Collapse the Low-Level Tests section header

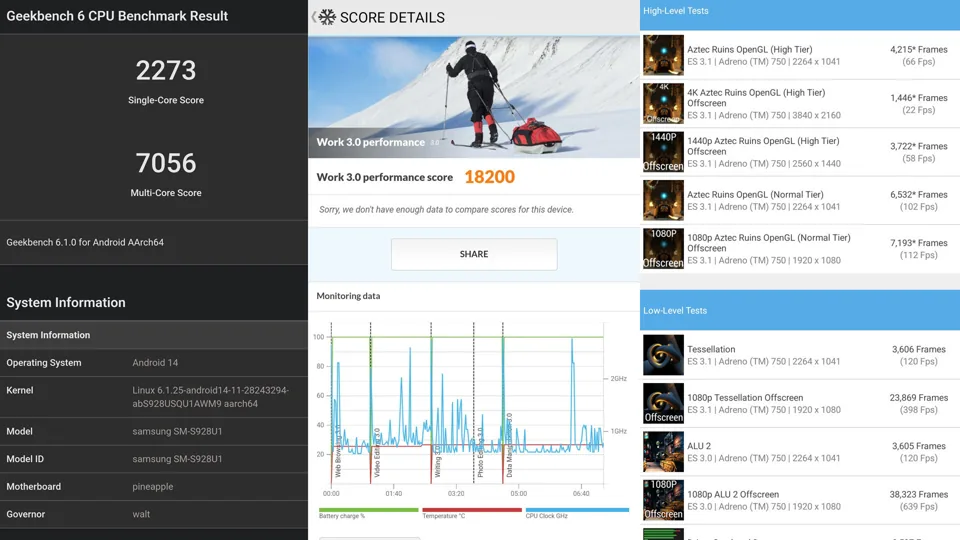799,310
